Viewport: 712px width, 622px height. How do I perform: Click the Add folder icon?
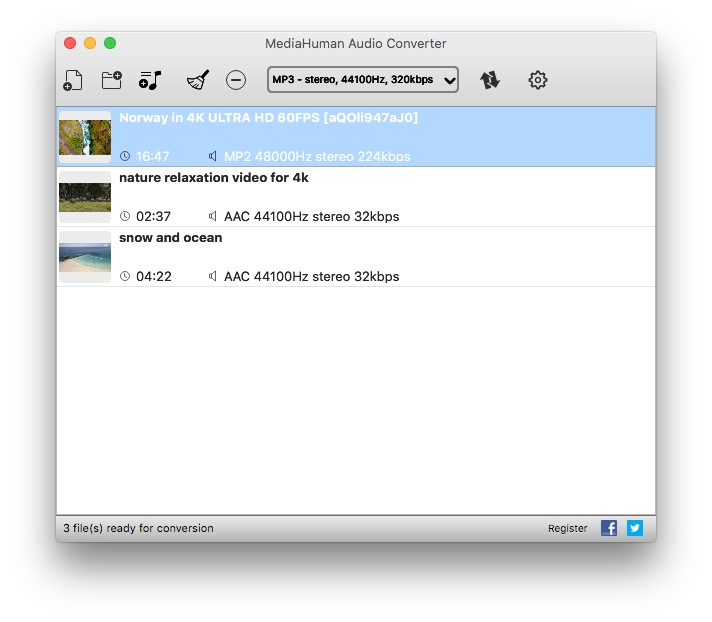(x=111, y=81)
